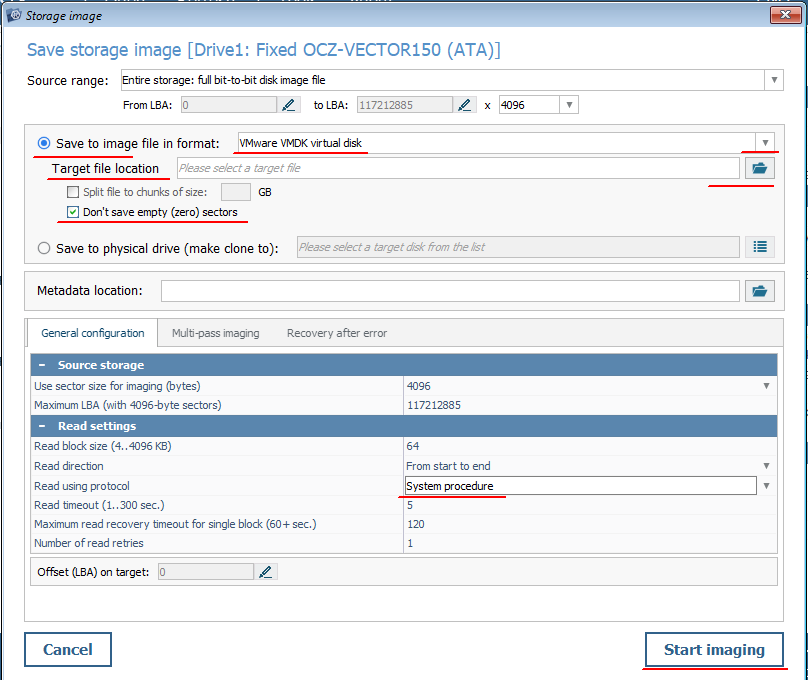Uncheck Don't save empty (zero) sectors

point(73,212)
